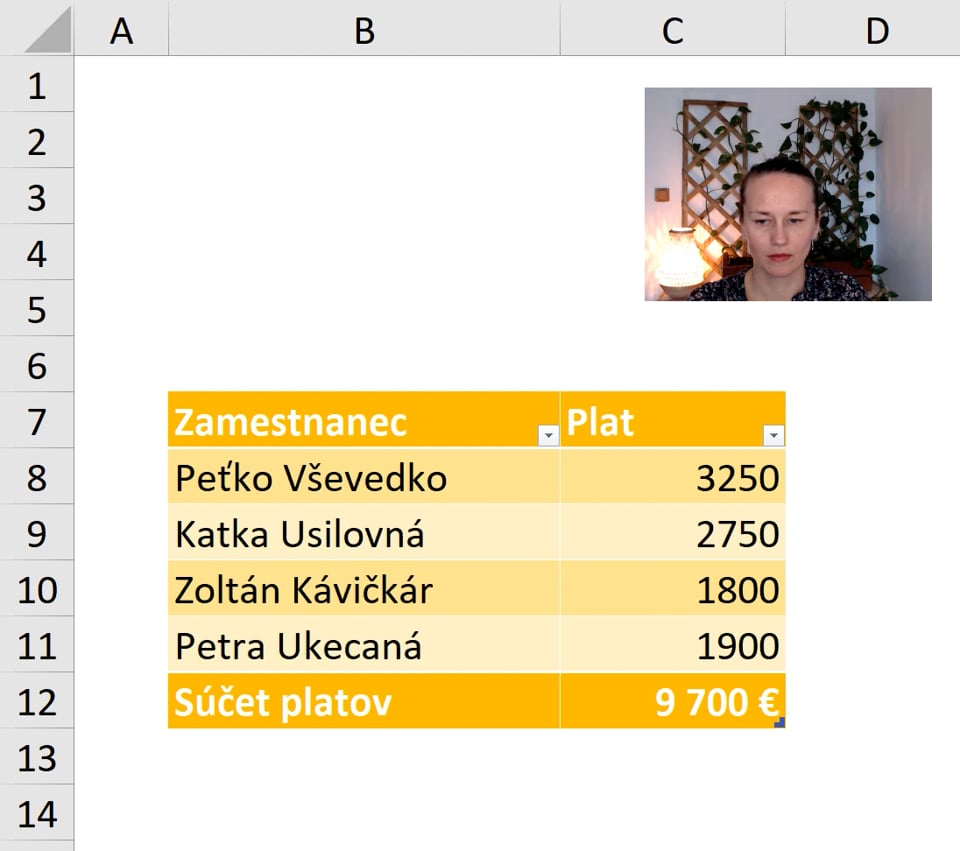960x851 pixels.
Task: Click the Select All corner triangle
Action: pyautogui.click(x=49, y=29)
